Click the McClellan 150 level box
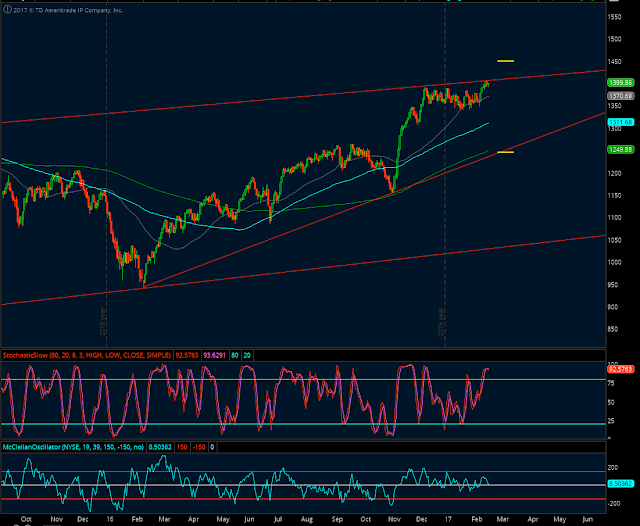The width and height of the screenshot is (640, 526). (x=182, y=447)
